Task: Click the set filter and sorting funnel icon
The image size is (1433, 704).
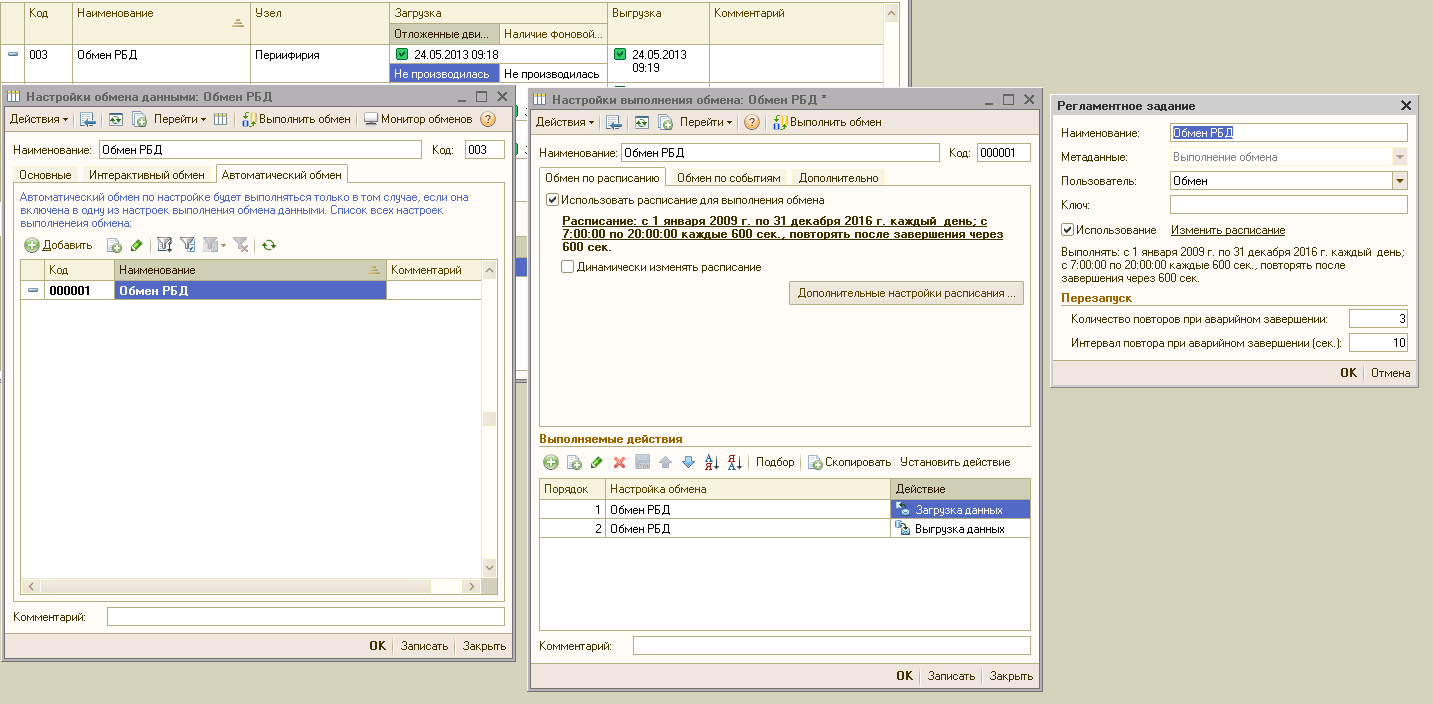Action: [165, 245]
